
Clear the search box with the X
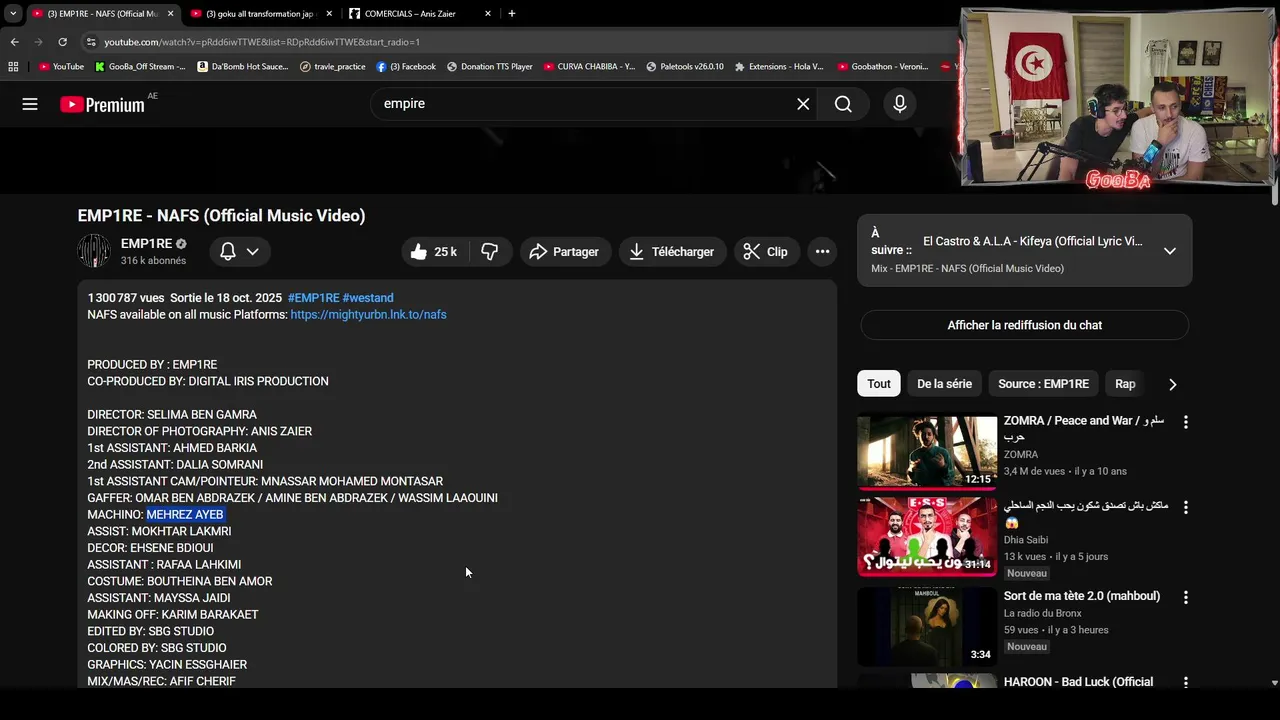click(x=803, y=104)
